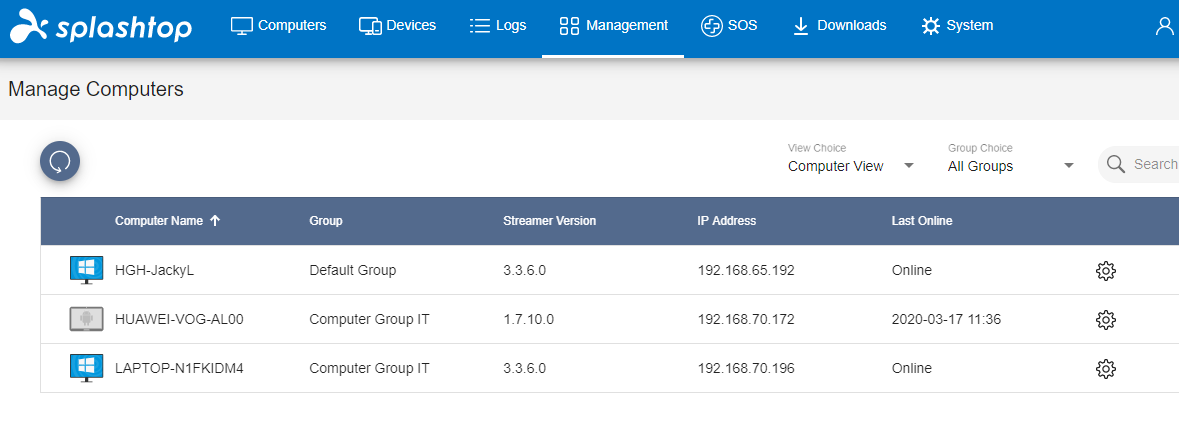Image resolution: width=1179 pixels, height=422 pixels.
Task: Click the Windows monitor icon for LAPTOP-N1FKIDM4
Action: coord(86,368)
